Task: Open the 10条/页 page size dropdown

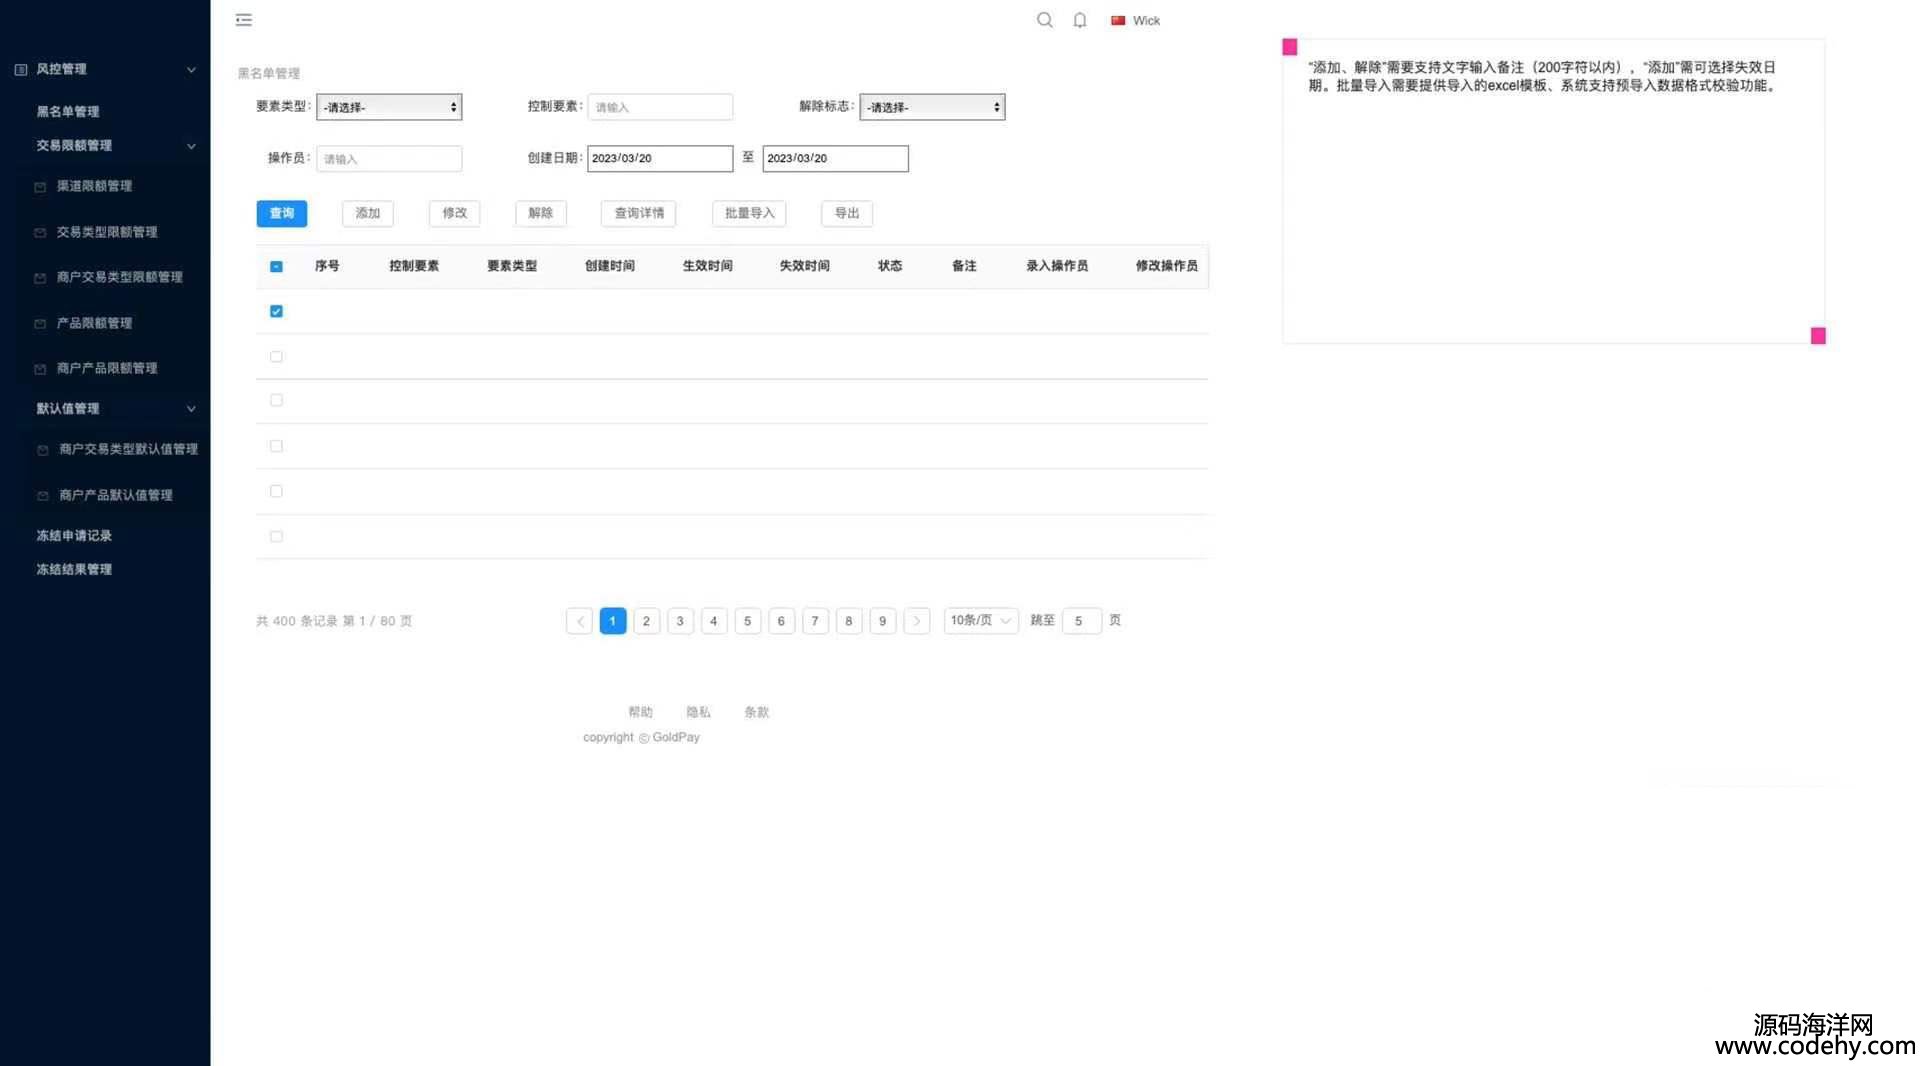Action: point(980,621)
